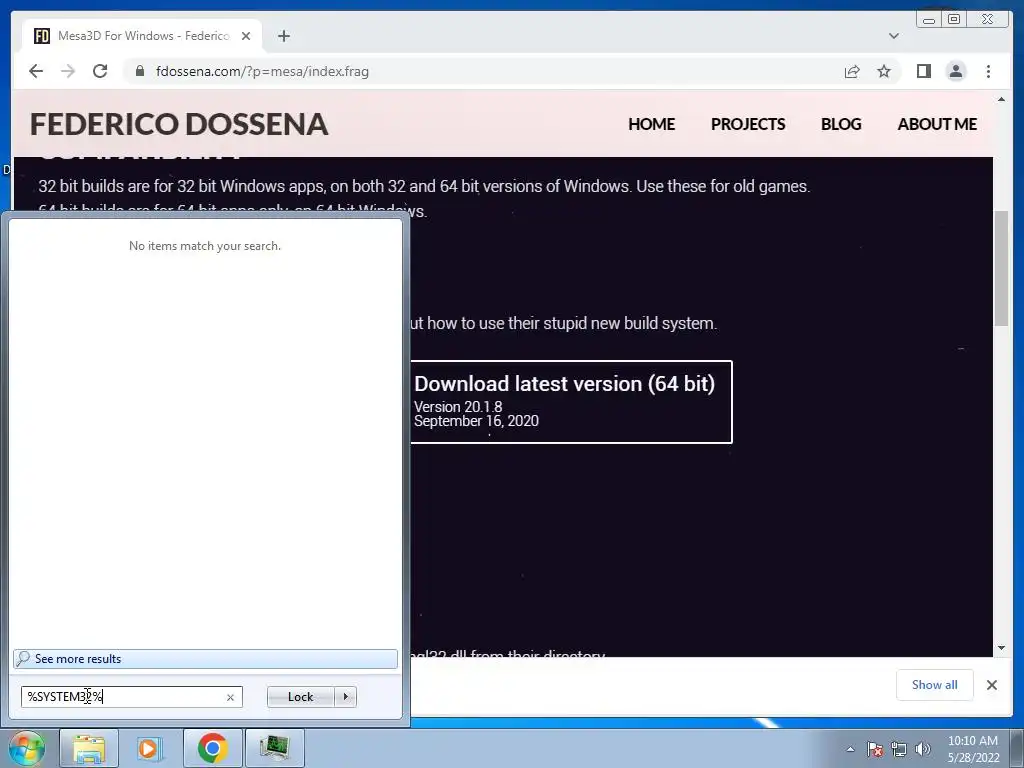Click See more results in Start menu
This screenshot has height=768, width=1024.
(x=205, y=658)
